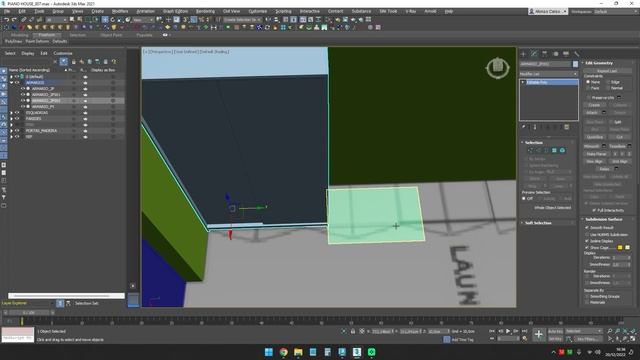Collapse the ARMARIOS layer tree
Viewport: 640px width, 360px height.
(11, 82)
